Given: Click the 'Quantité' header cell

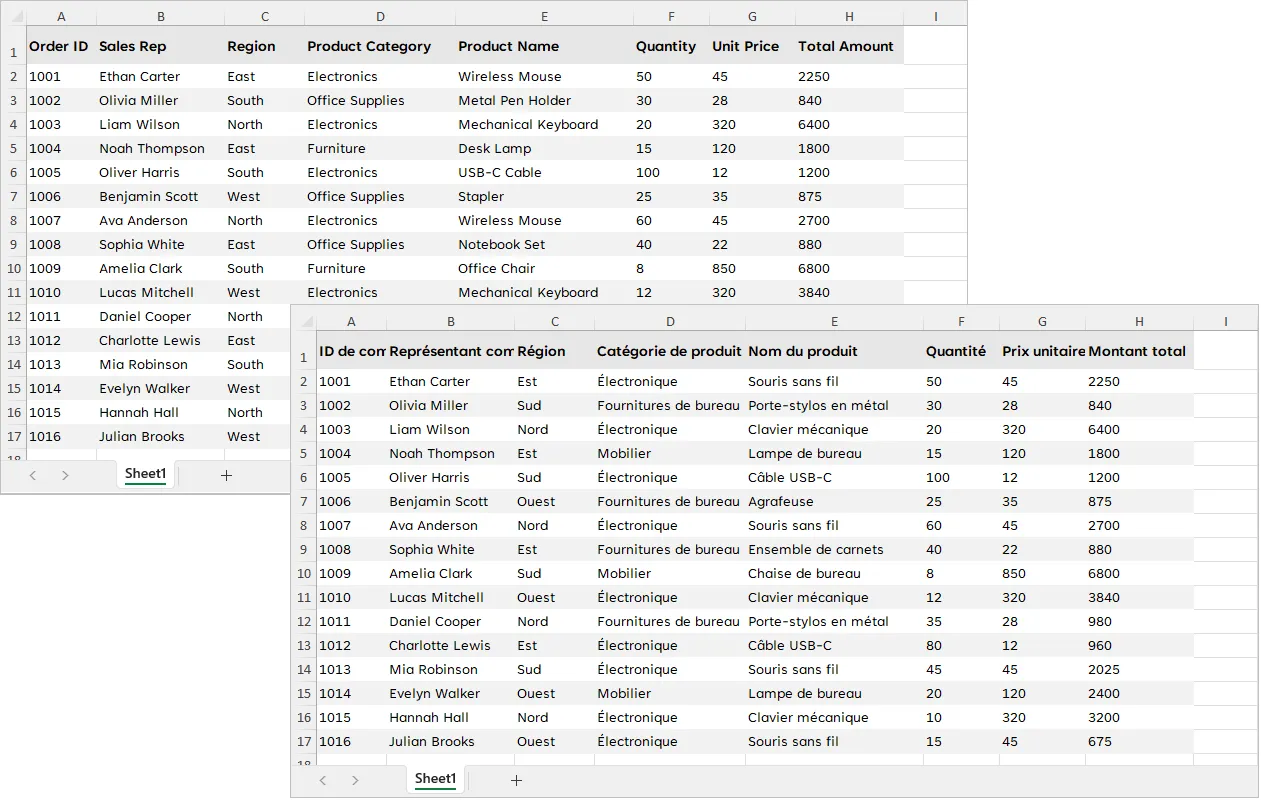Looking at the screenshot, I should click(x=961, y=350).
